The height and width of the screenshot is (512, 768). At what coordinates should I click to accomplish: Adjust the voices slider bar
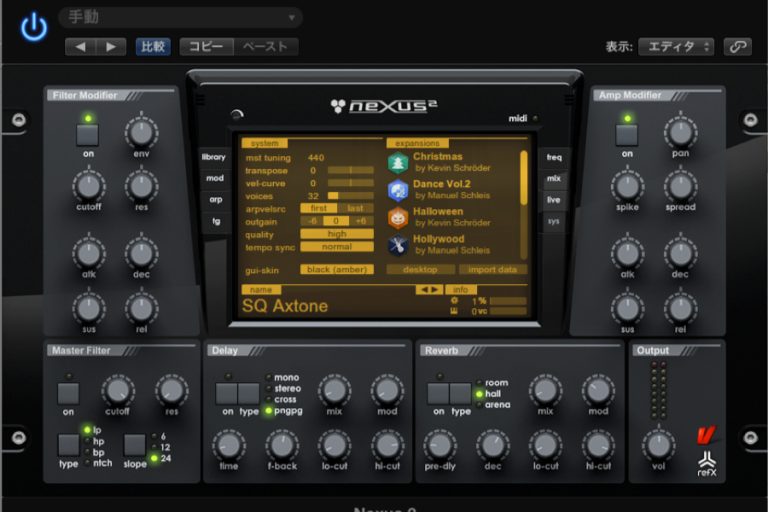(x=351, y=196)
